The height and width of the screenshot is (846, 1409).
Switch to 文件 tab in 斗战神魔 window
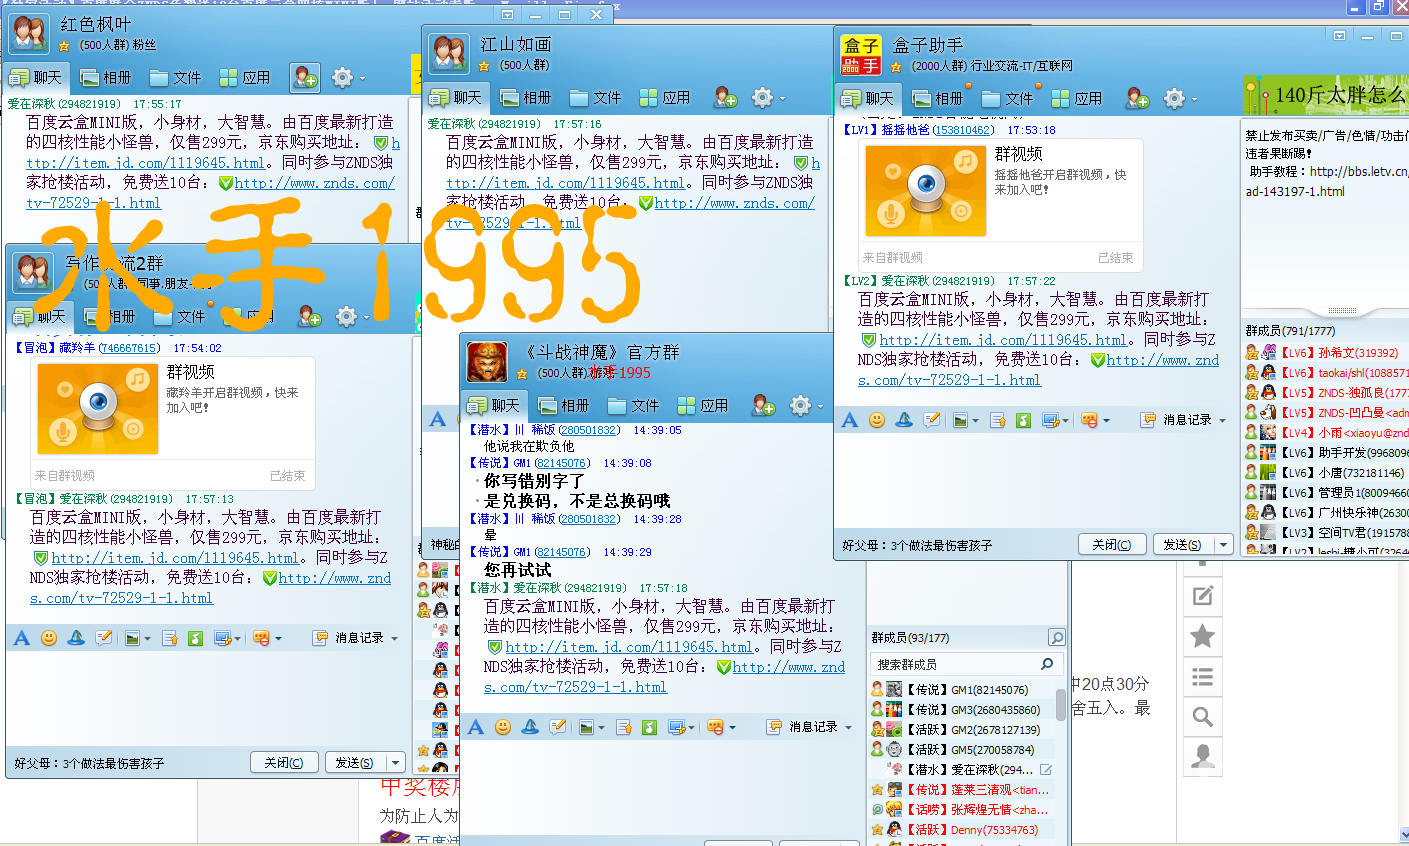[x=633, y=405]
